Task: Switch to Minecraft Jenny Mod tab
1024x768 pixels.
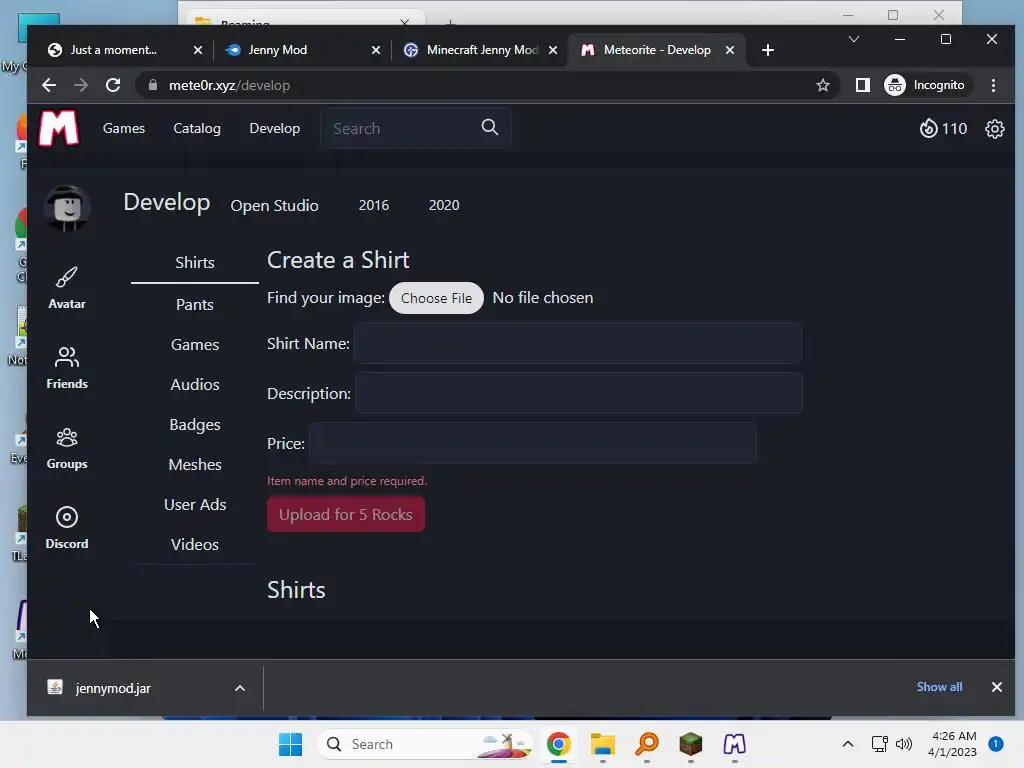Action: click(482, 50)
